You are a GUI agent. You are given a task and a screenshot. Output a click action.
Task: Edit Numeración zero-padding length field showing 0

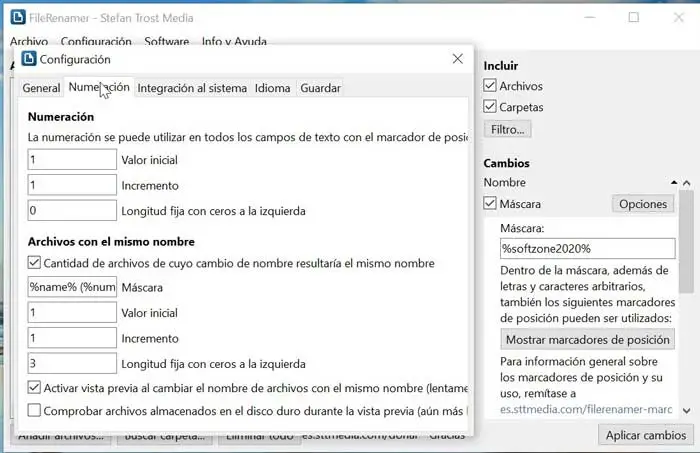point(72,210)
